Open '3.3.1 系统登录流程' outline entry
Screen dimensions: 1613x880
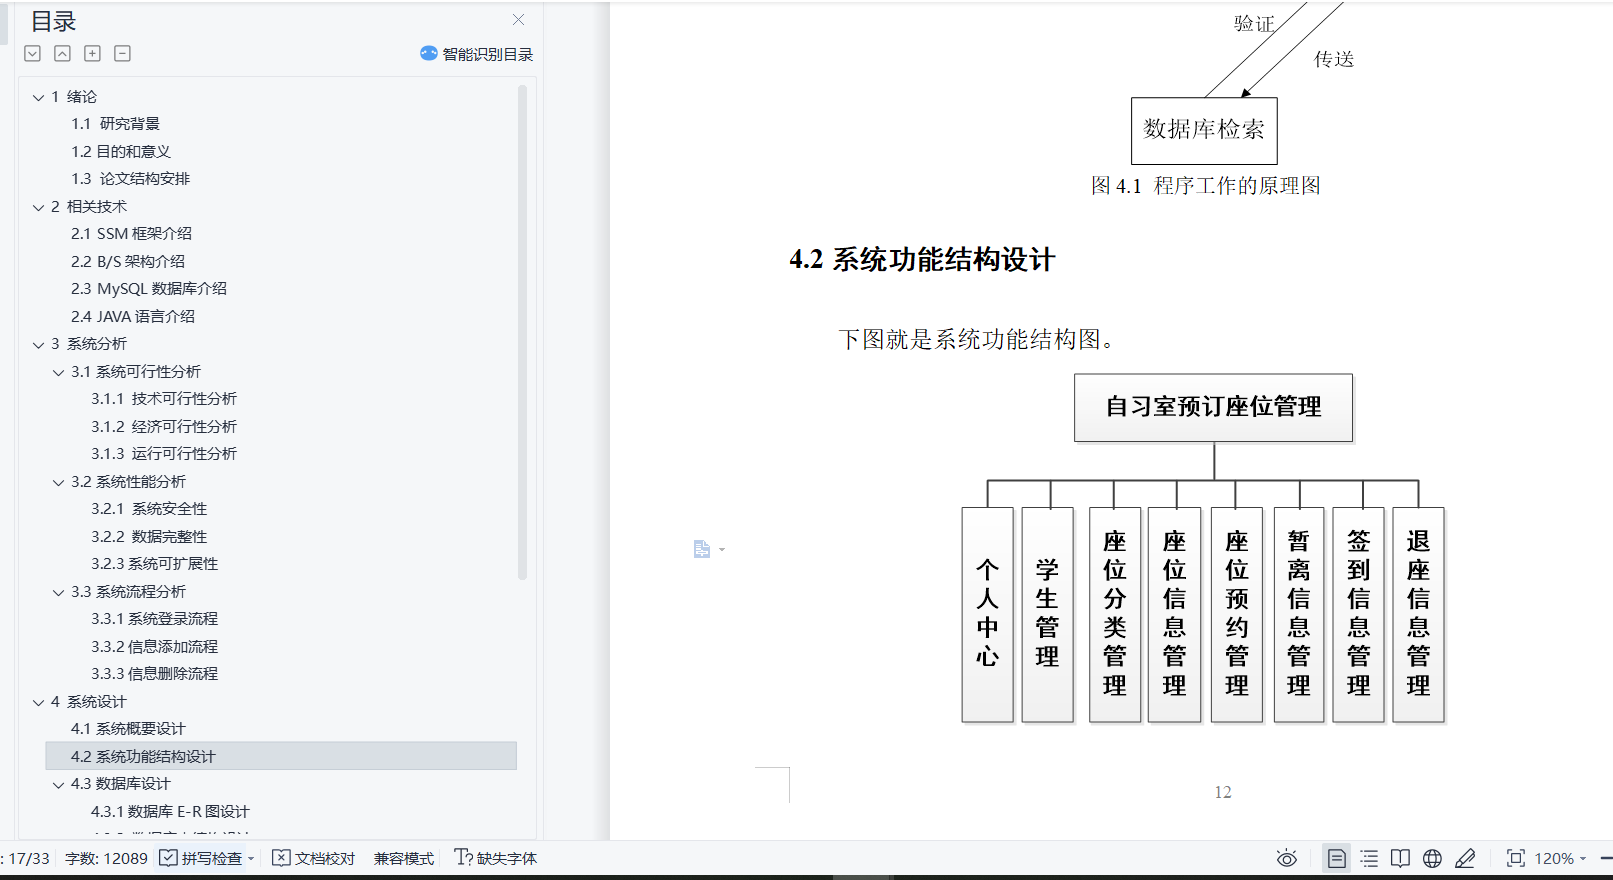click(154, 619)
